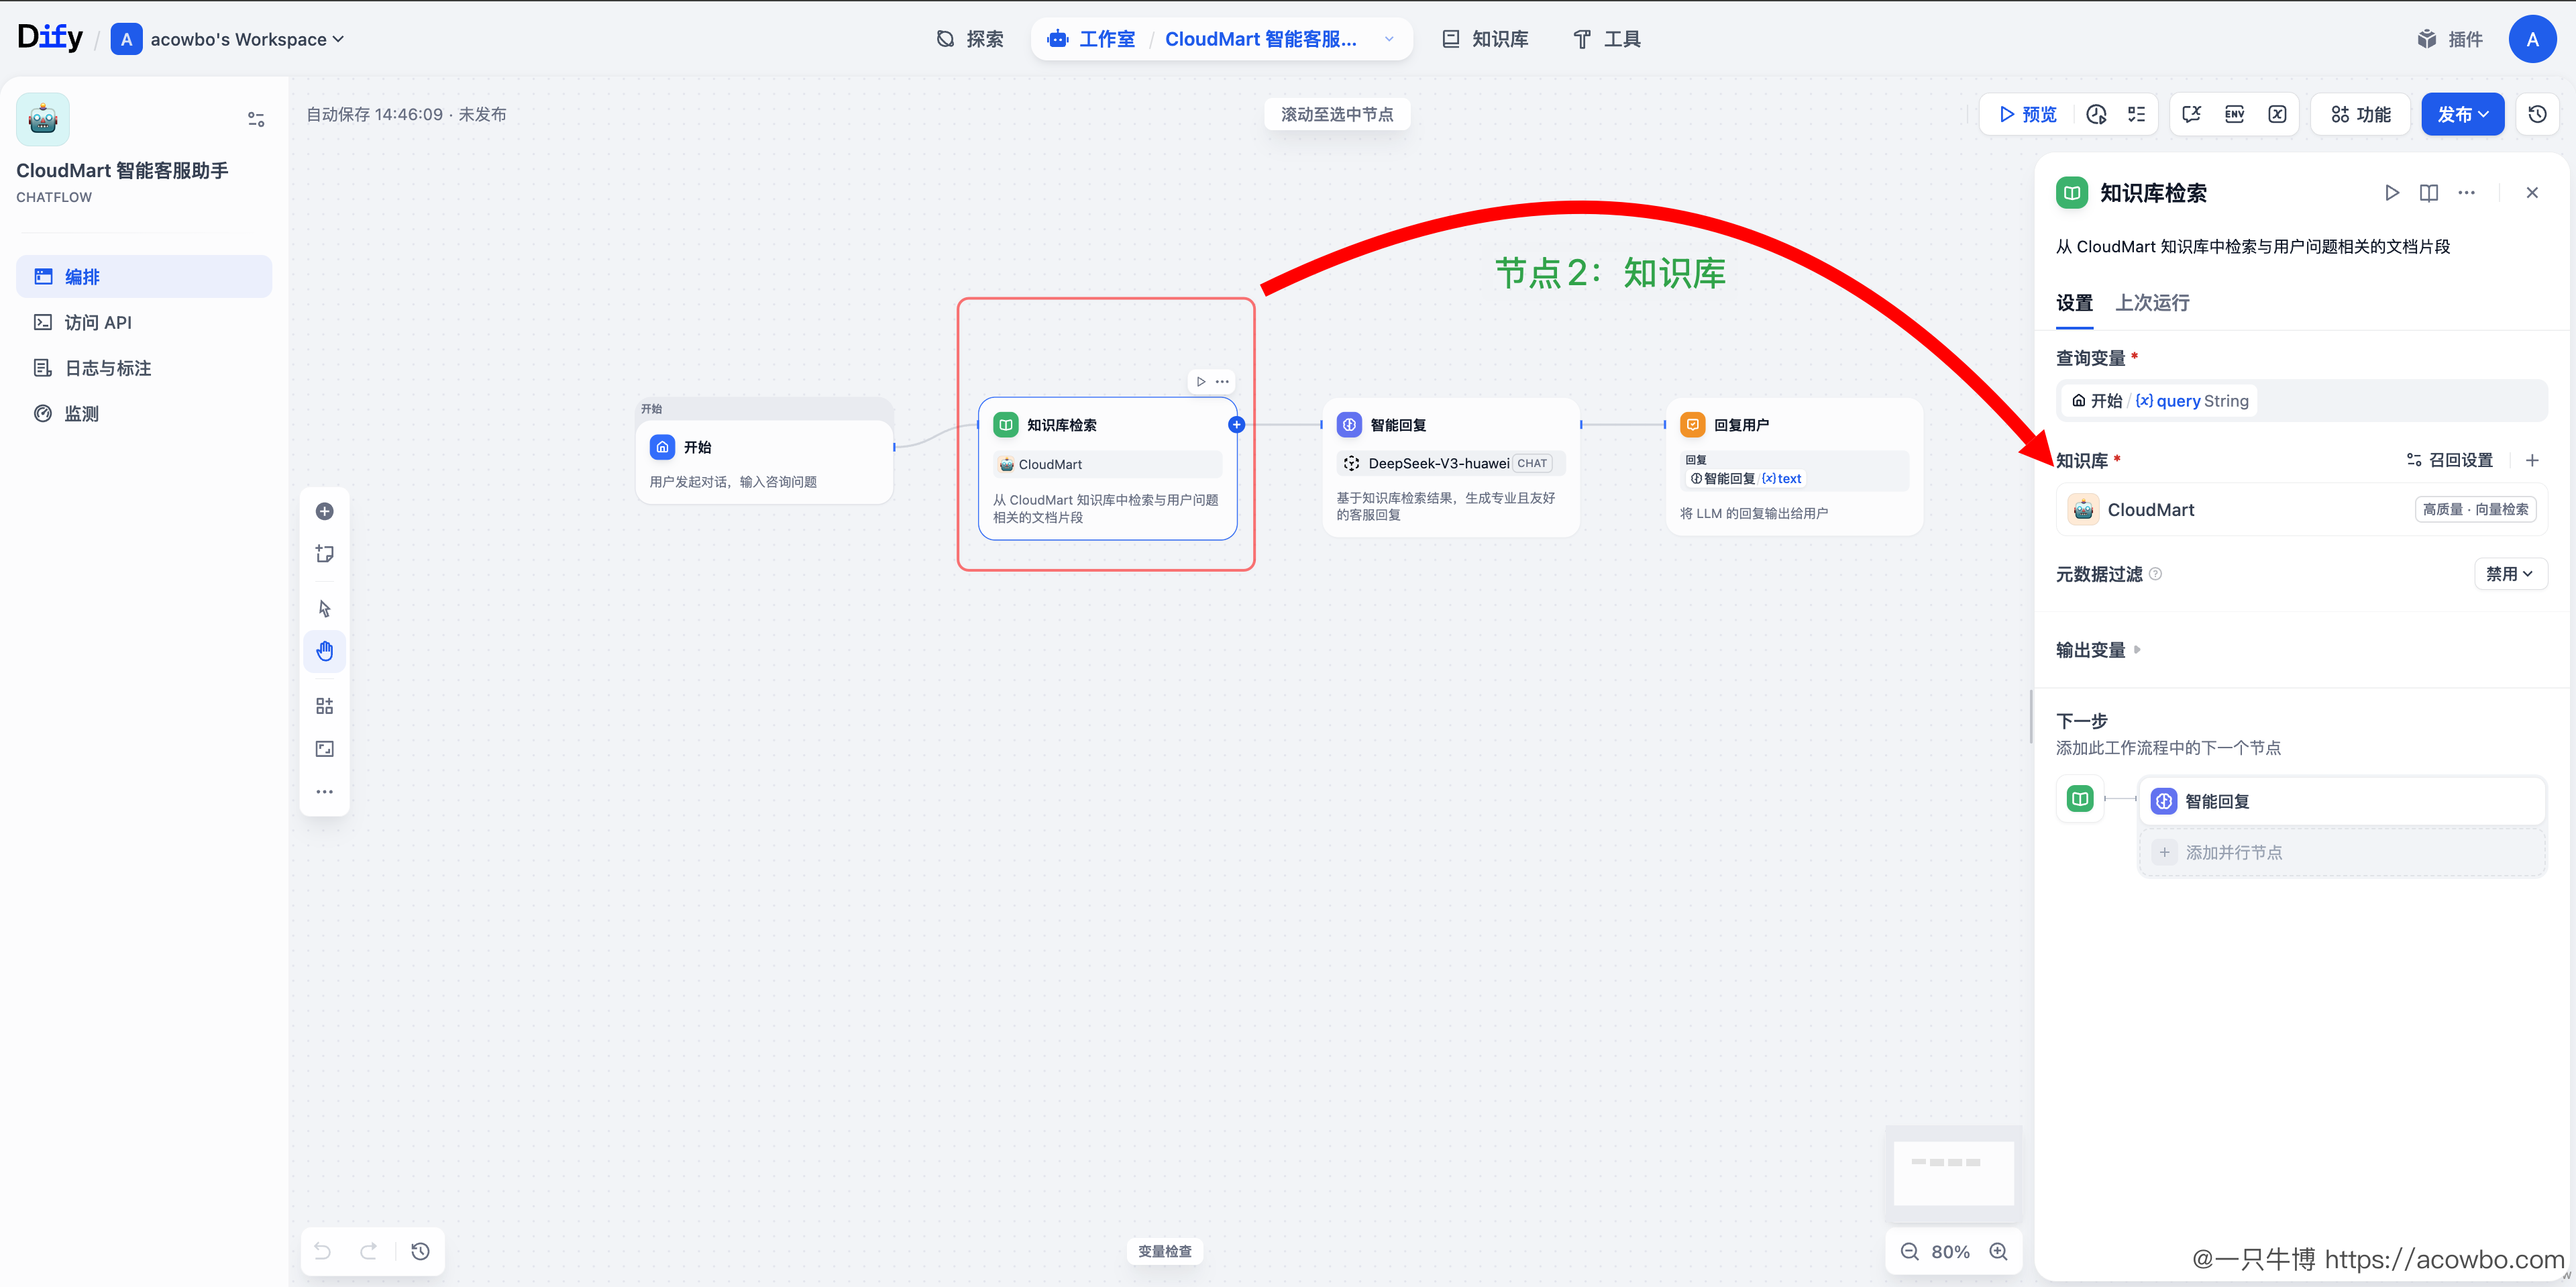2576x1287 pixels.
Task: Select the 智能回复 LLM node on canvas
Action: pyautogui.click(x=1450, y=468)
